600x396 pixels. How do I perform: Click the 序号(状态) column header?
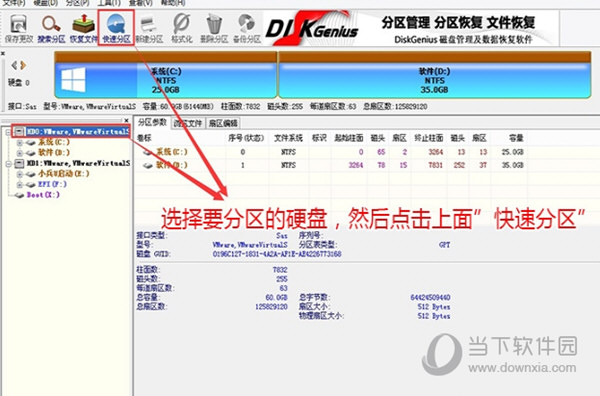[x=246, y=138]
